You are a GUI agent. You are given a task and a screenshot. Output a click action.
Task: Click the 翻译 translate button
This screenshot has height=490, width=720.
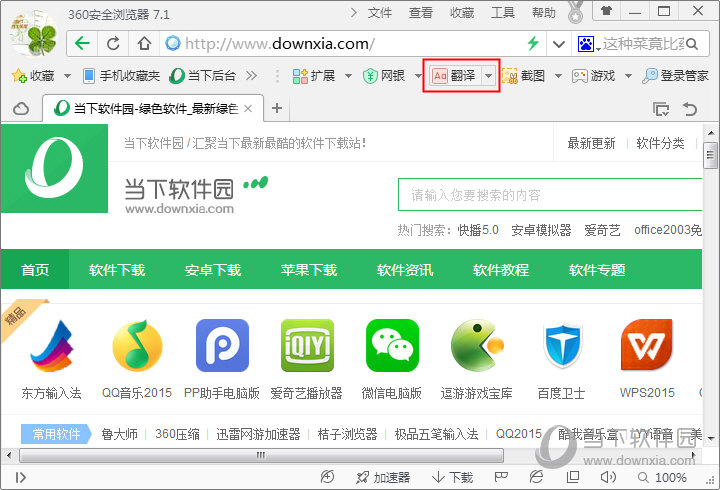point(455,75)
